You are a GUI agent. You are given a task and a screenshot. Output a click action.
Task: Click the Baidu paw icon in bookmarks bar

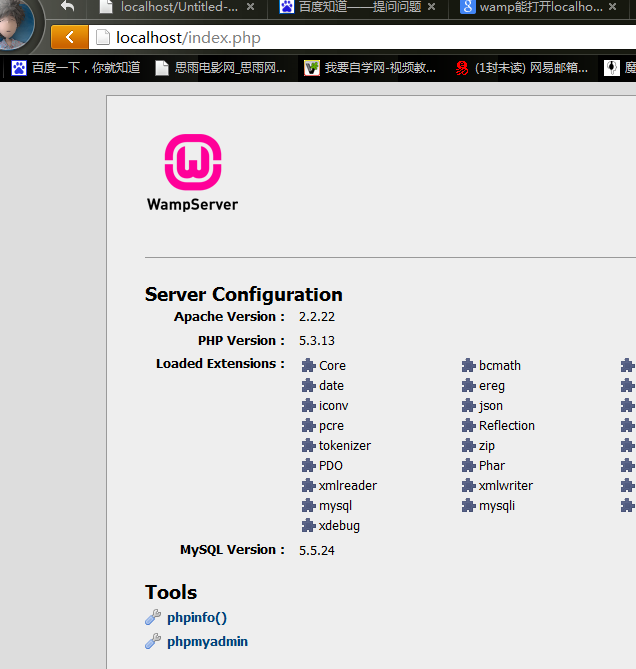pyautogui.click(x=19, y=68)
